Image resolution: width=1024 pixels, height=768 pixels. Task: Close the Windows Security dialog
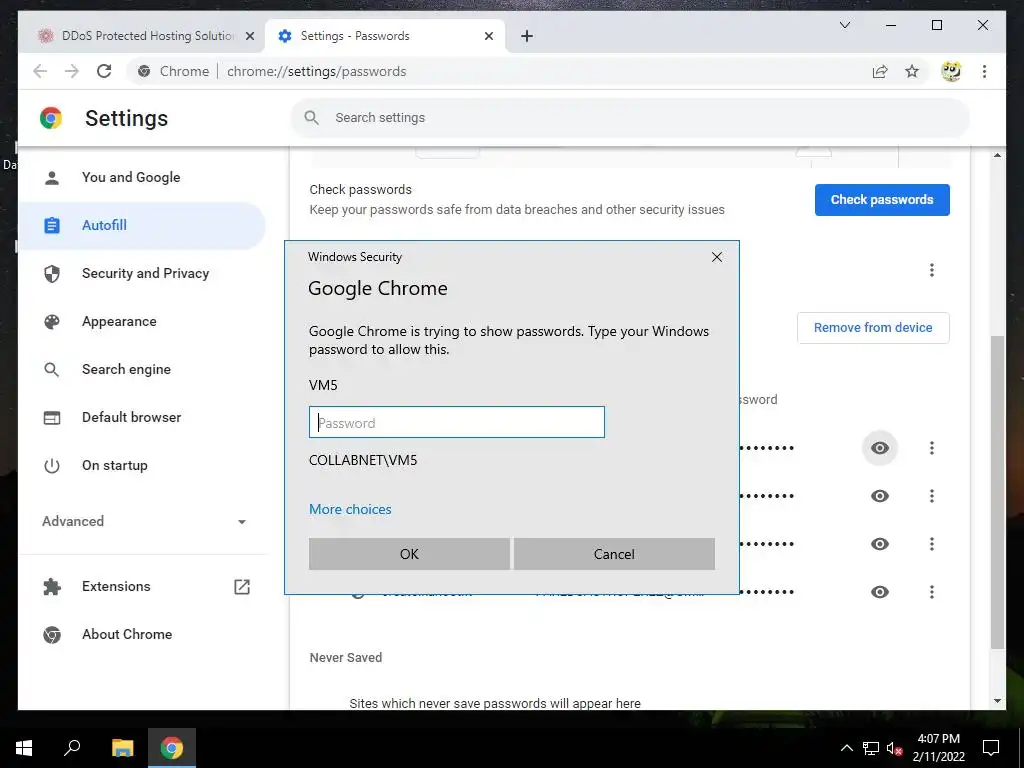click(716, 257)
